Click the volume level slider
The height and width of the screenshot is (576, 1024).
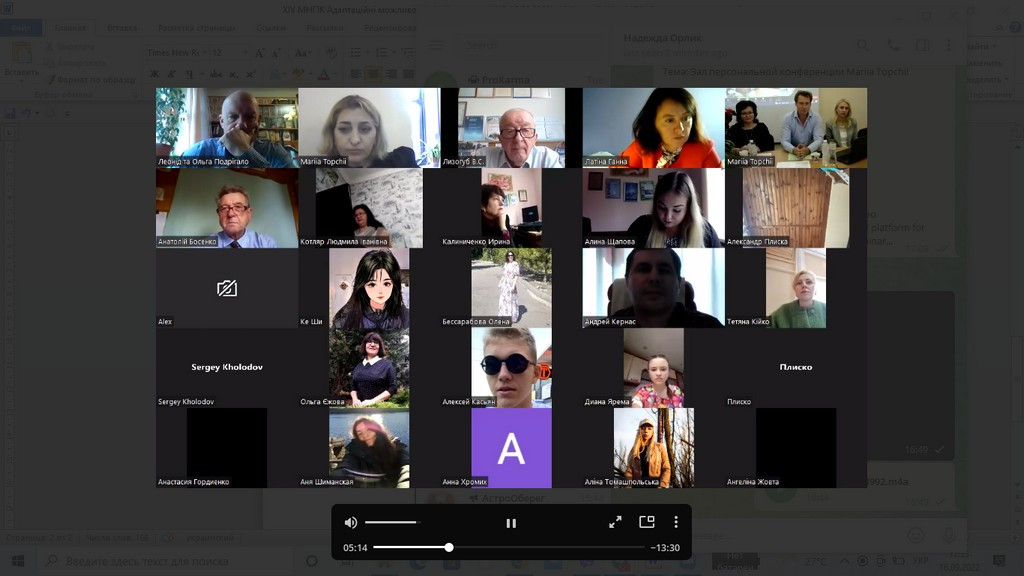tap(391, 522)
